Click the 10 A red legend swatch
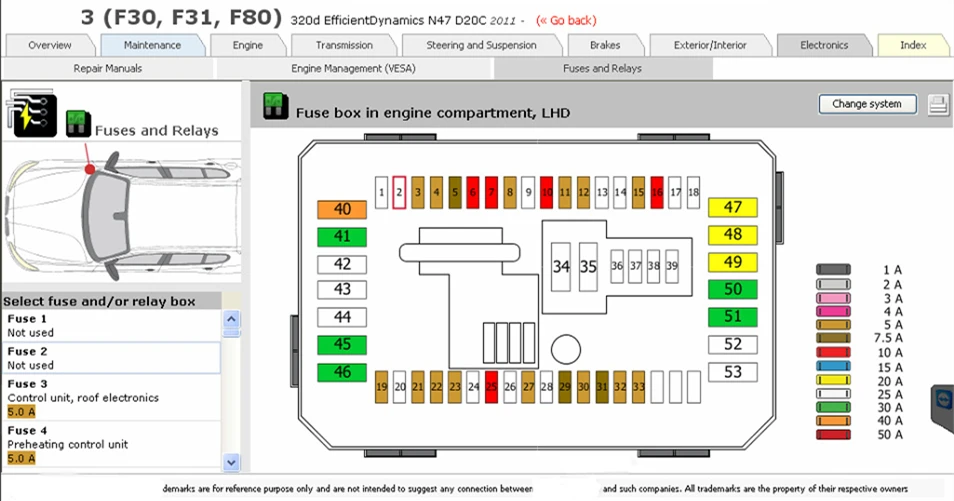 pyautogui.click(x=833, y=352)
